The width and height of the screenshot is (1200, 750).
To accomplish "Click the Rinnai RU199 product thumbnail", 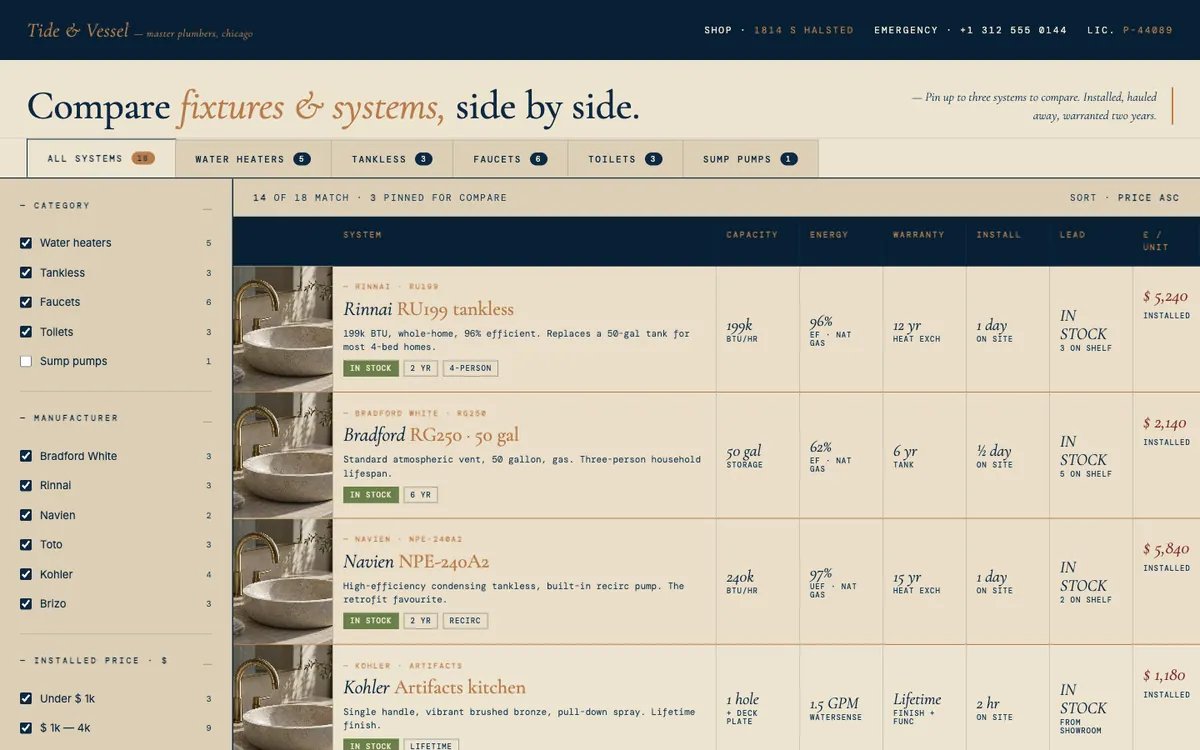I will tap(283, 329).
